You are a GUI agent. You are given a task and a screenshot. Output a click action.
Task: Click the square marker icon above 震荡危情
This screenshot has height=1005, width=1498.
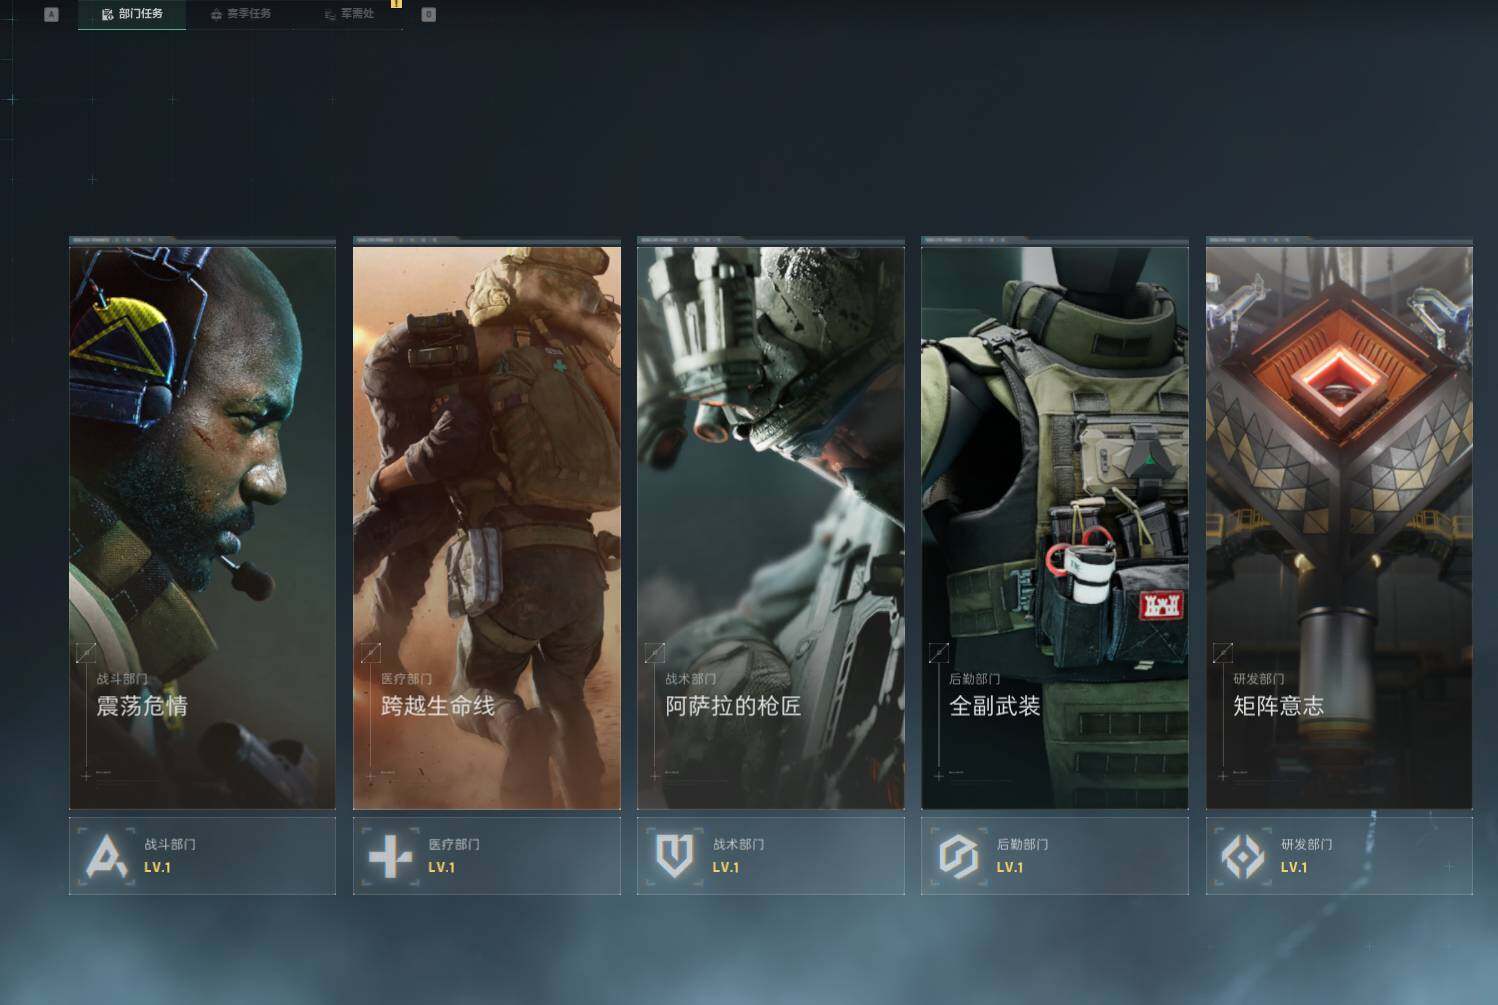[x=86, y=653]
